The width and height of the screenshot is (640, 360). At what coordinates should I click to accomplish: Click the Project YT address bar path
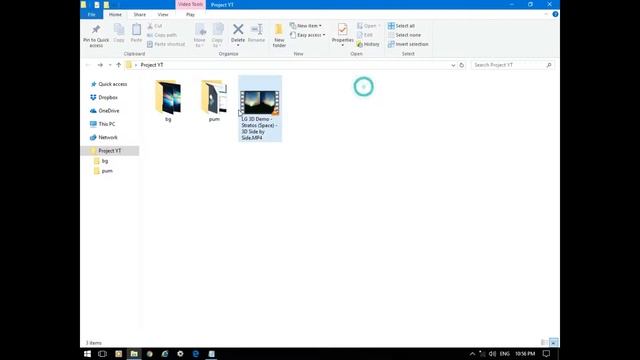[x=152, y=65]
